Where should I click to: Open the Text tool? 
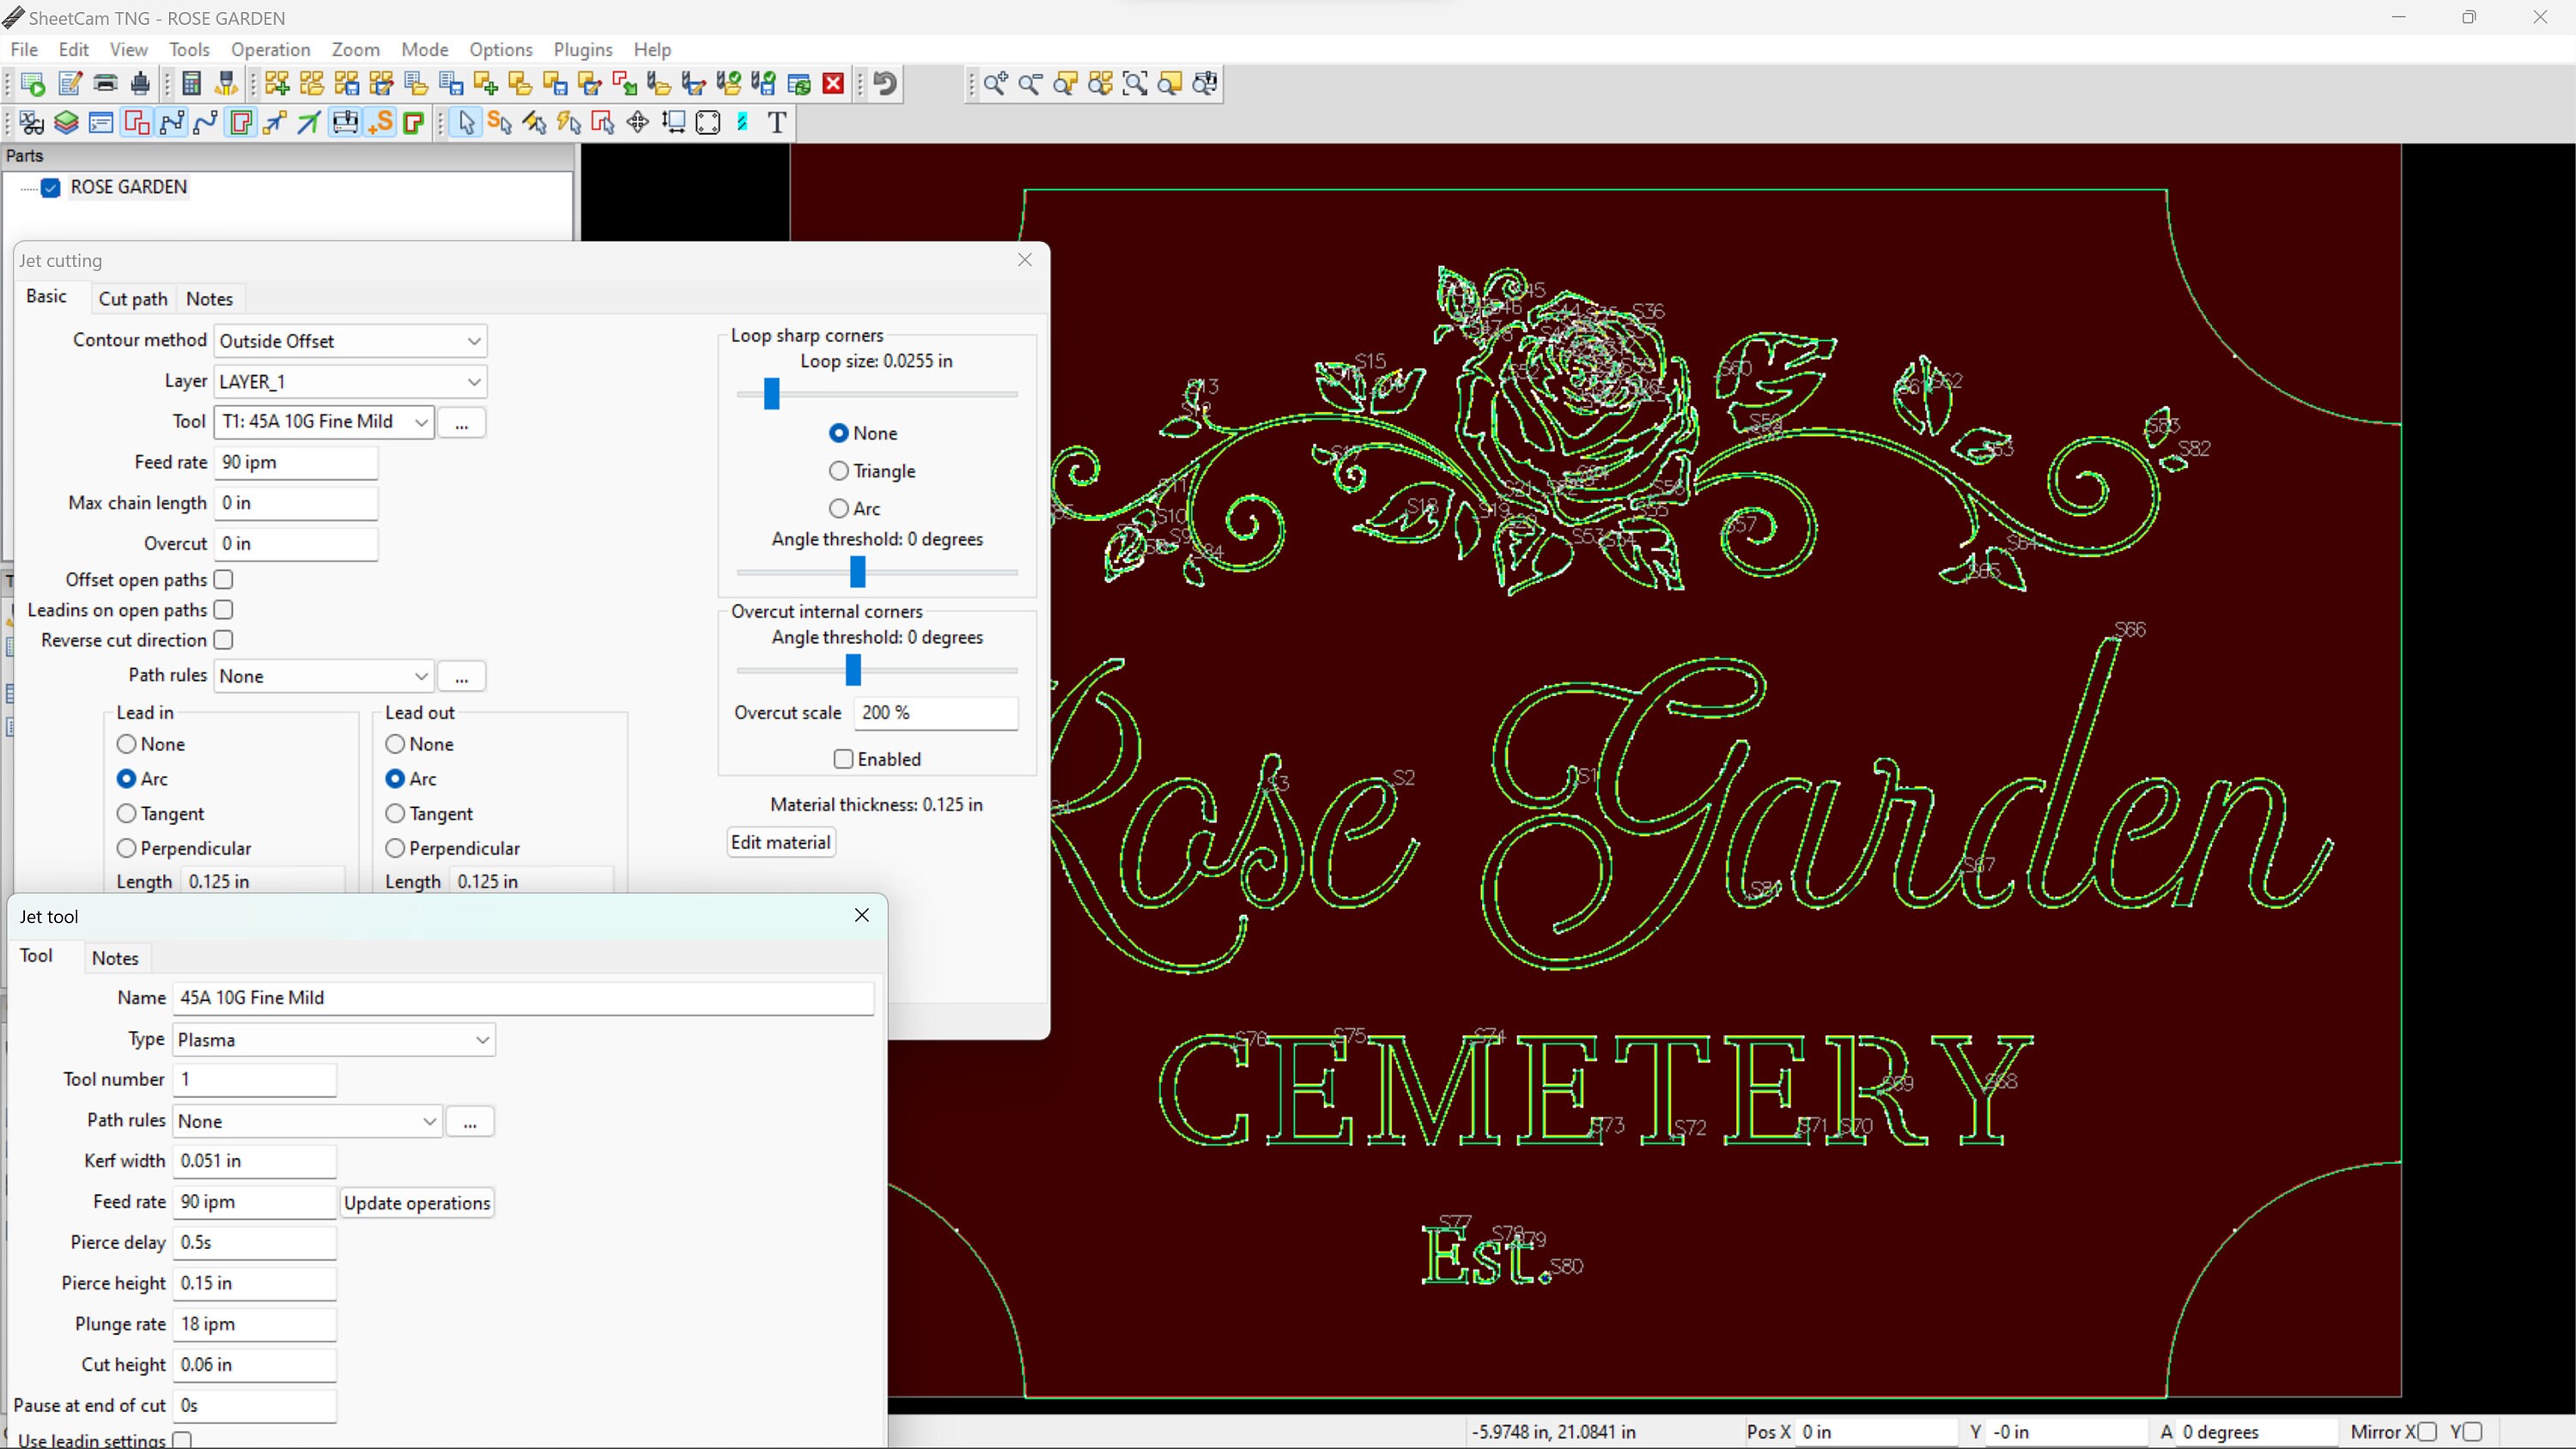(x=776, y=122)
